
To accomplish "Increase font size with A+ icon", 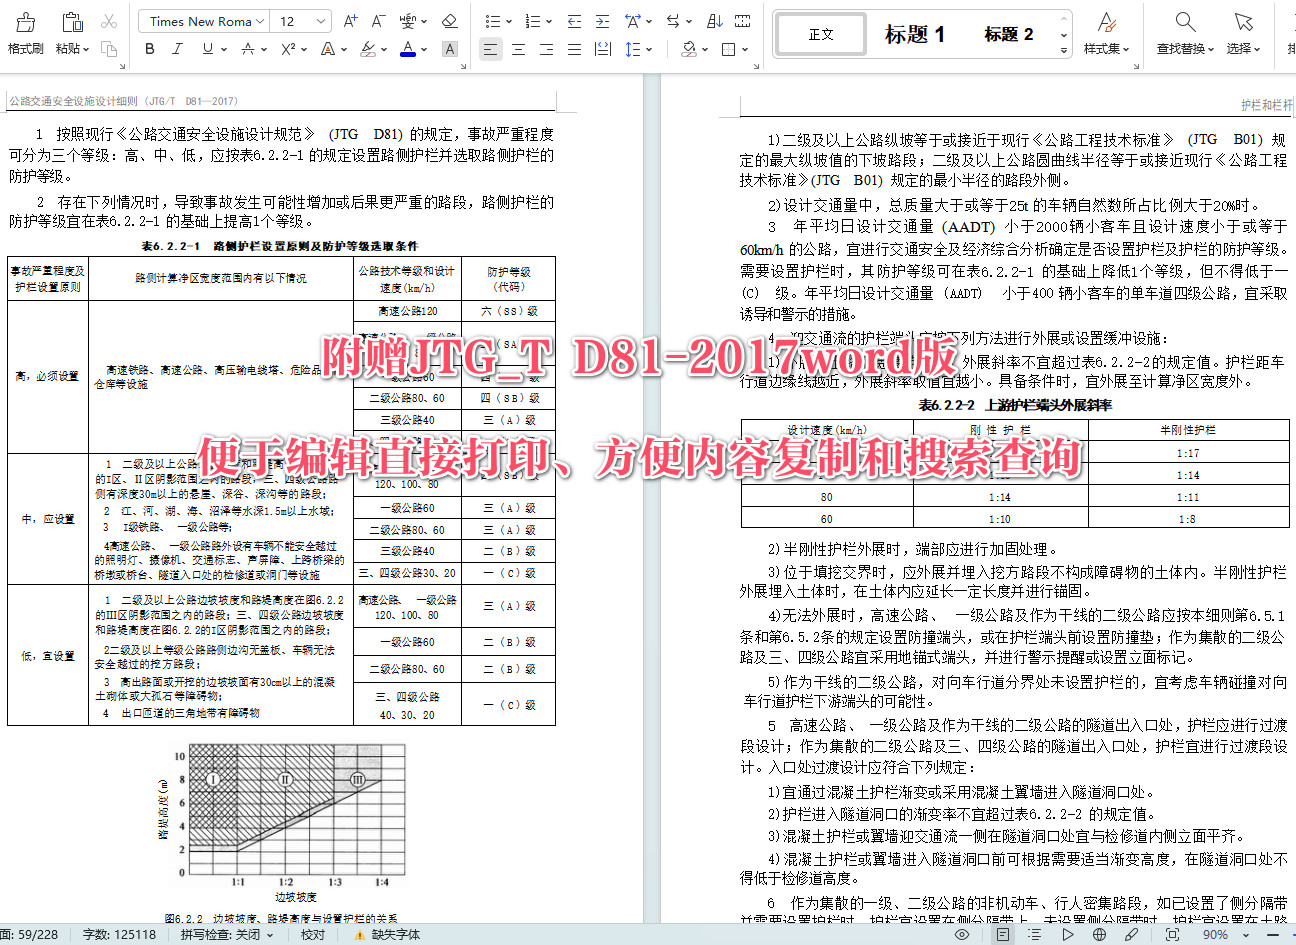I will click(350, 21).
